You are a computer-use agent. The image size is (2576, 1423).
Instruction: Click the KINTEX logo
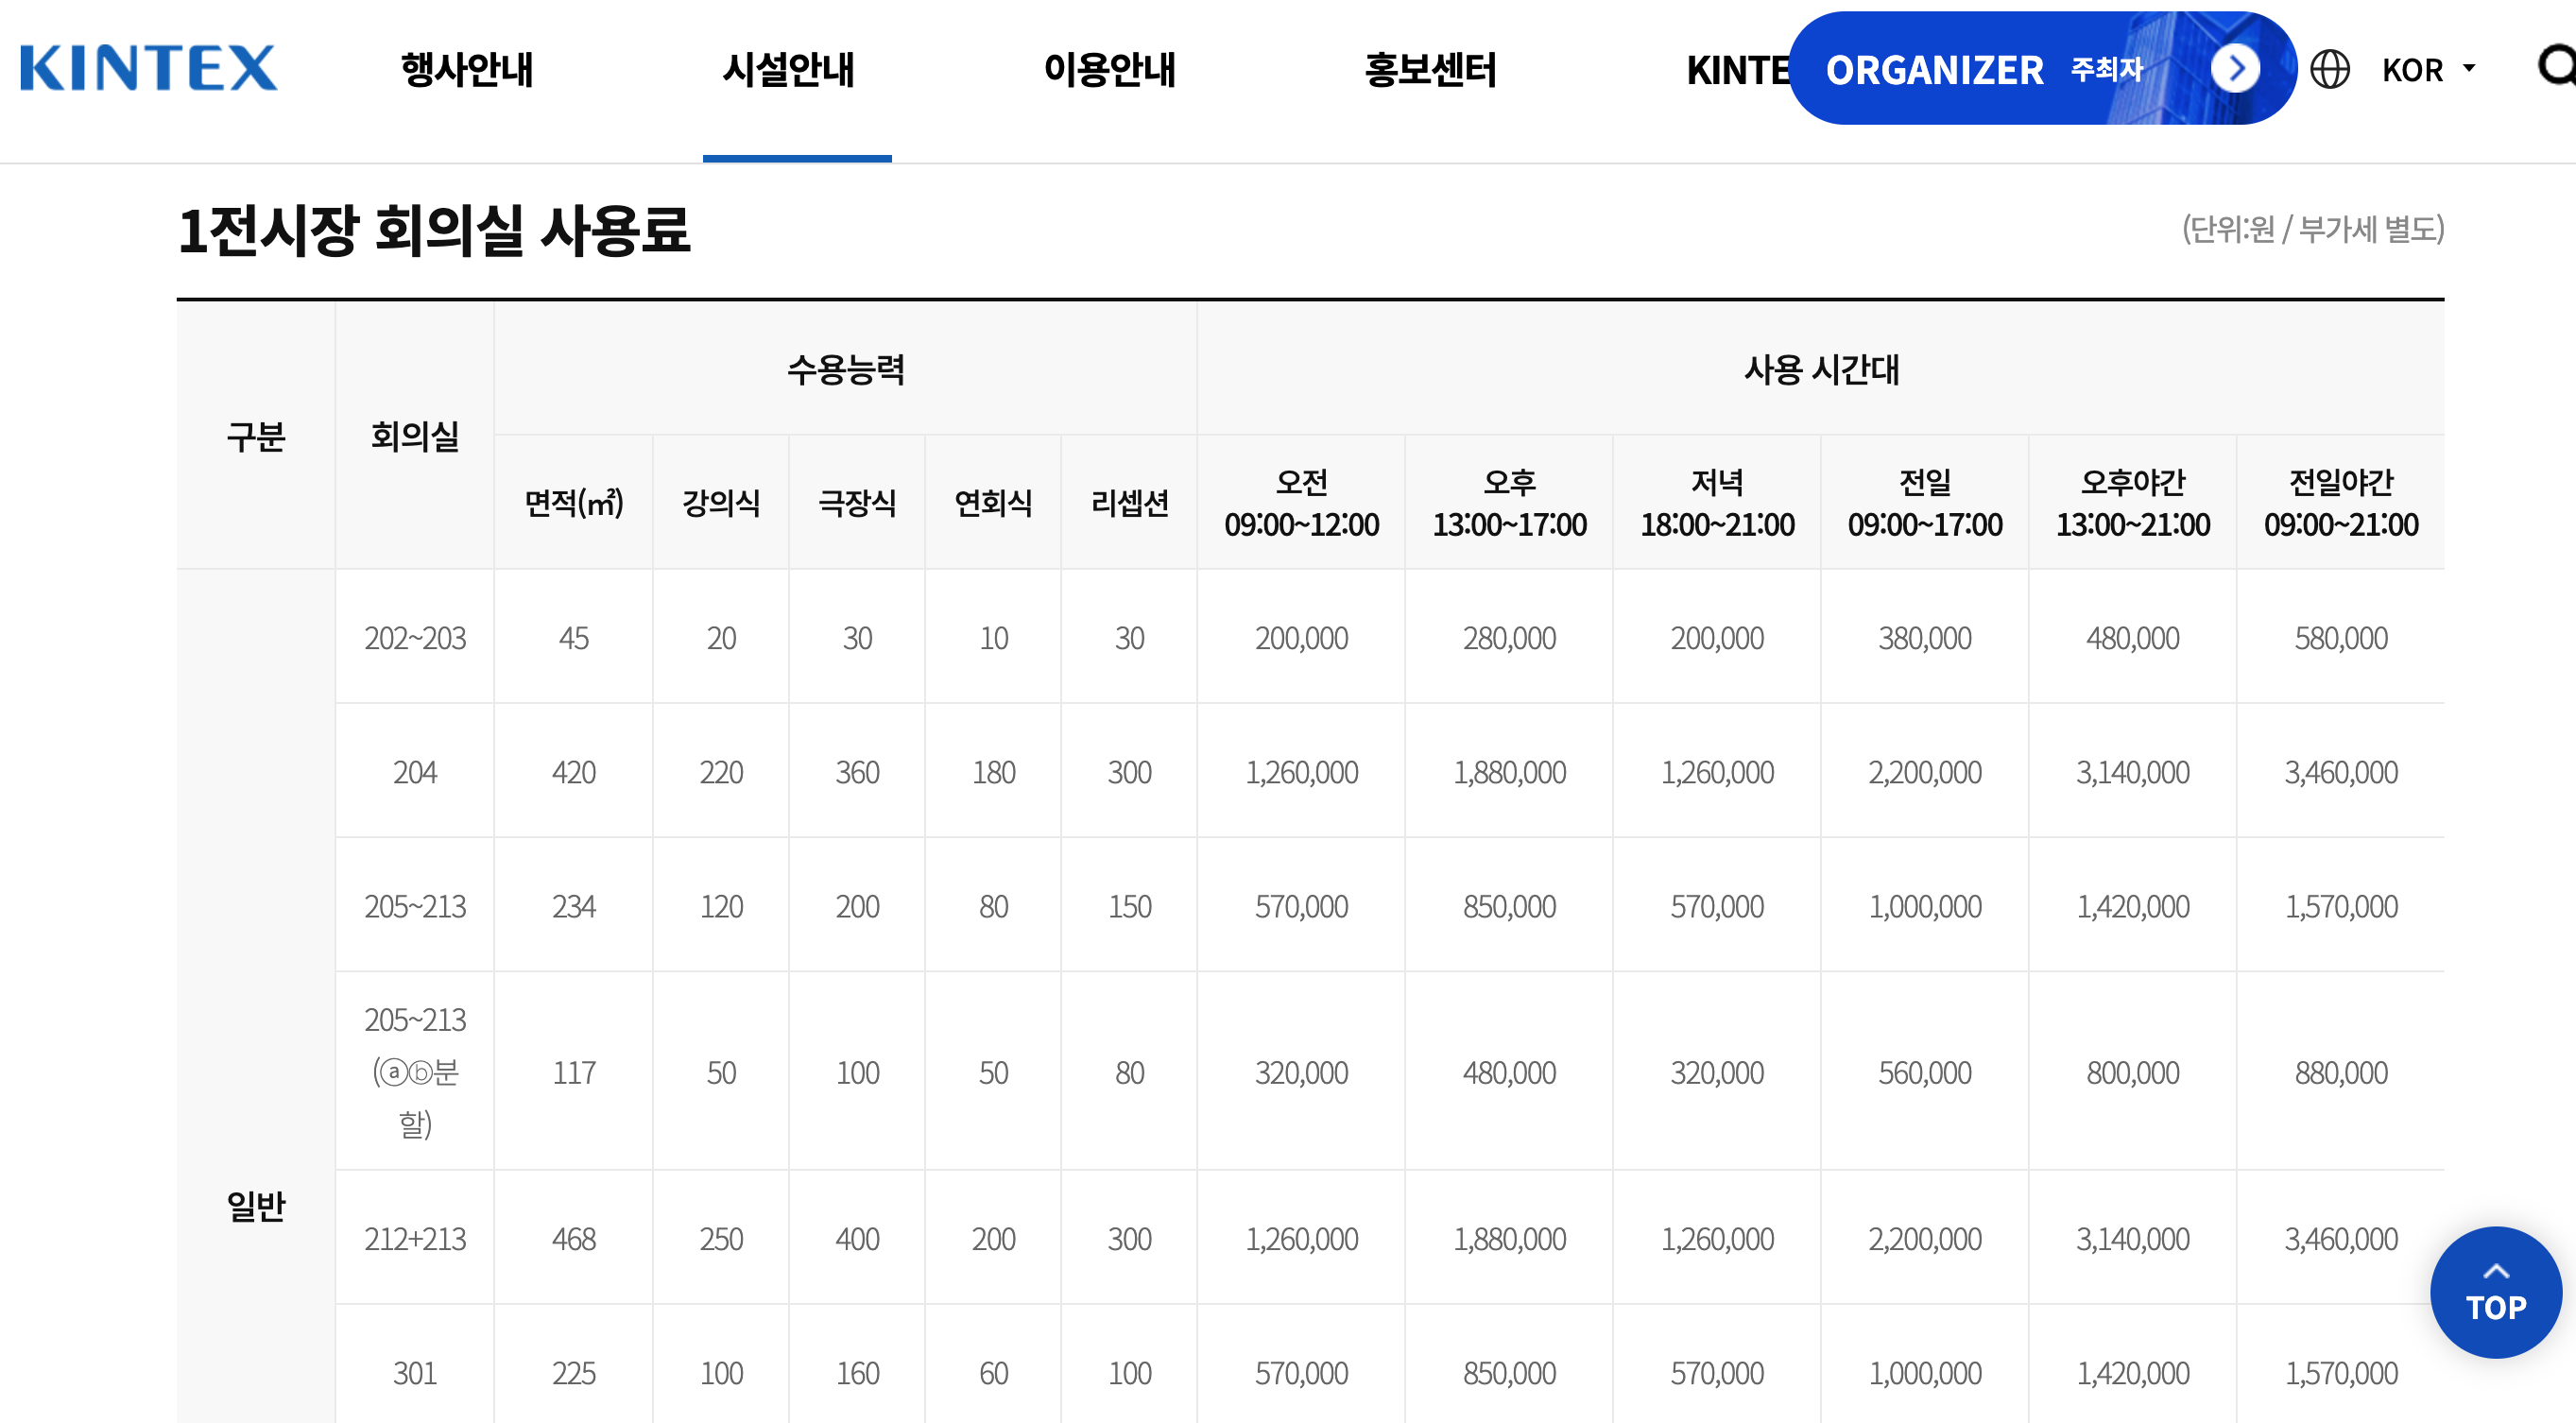point(148,68)
